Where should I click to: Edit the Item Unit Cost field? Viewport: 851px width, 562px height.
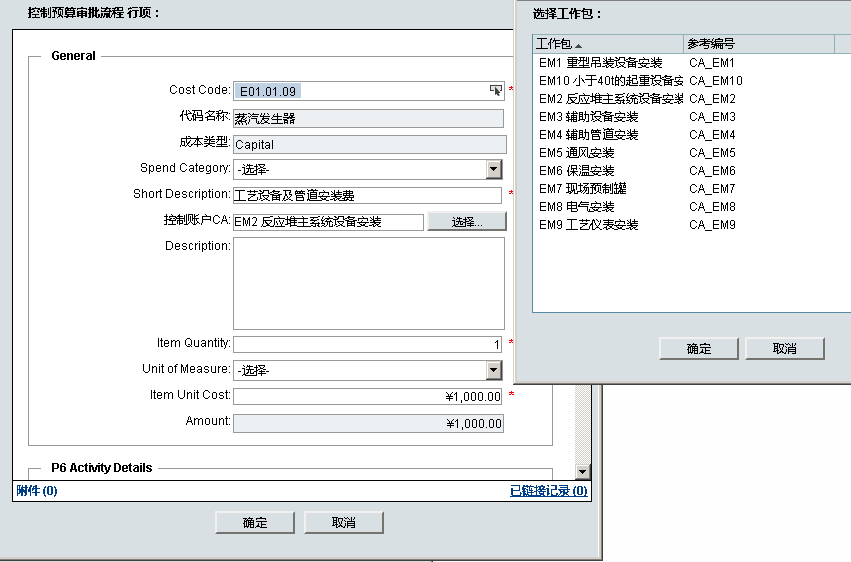click(367, 397)
